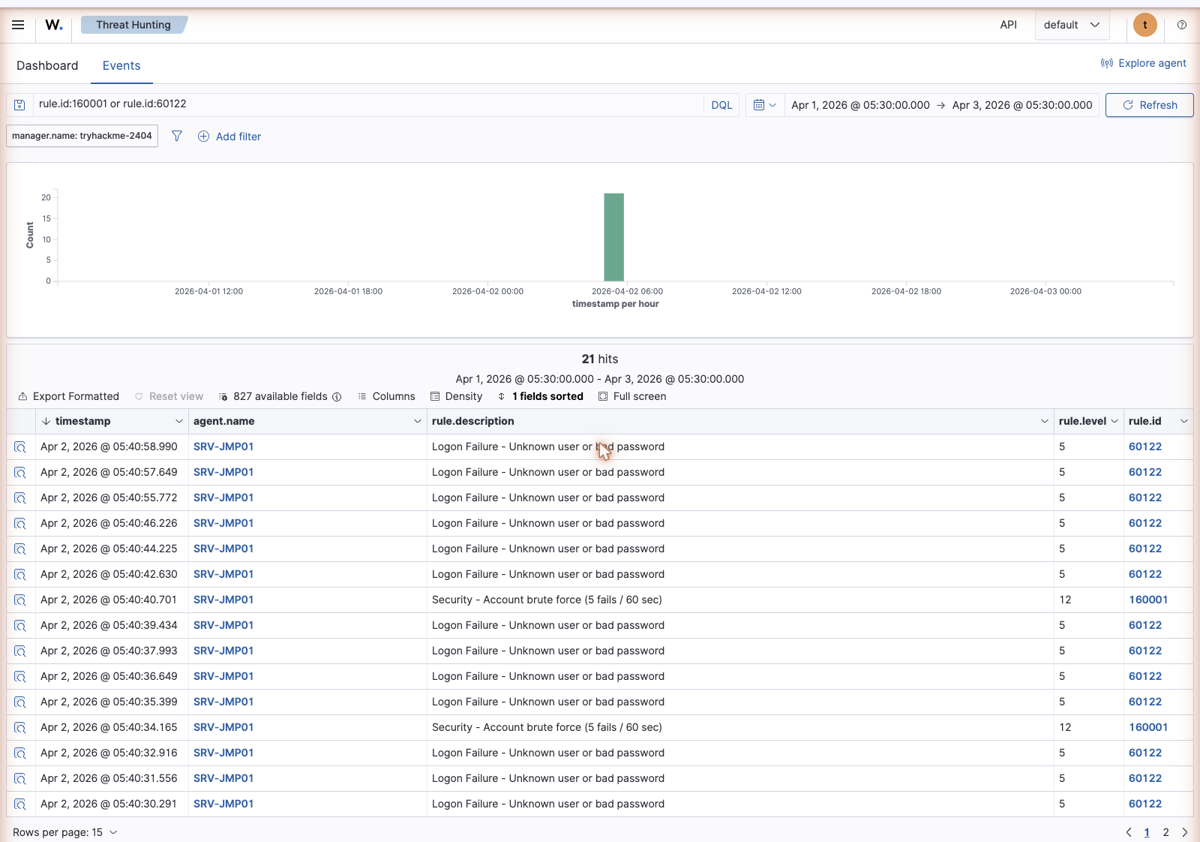Viewport: 1200px width, 842px height.
Task: Expand agent.name column options chevron
Action: (x=417, y=422)
